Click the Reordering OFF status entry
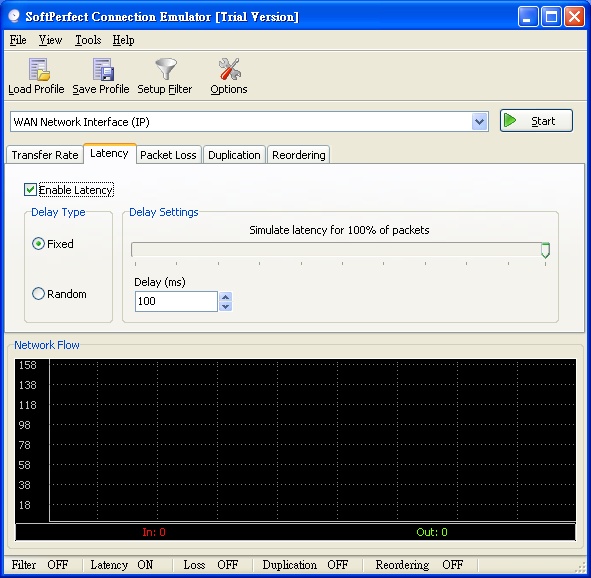 419,564
